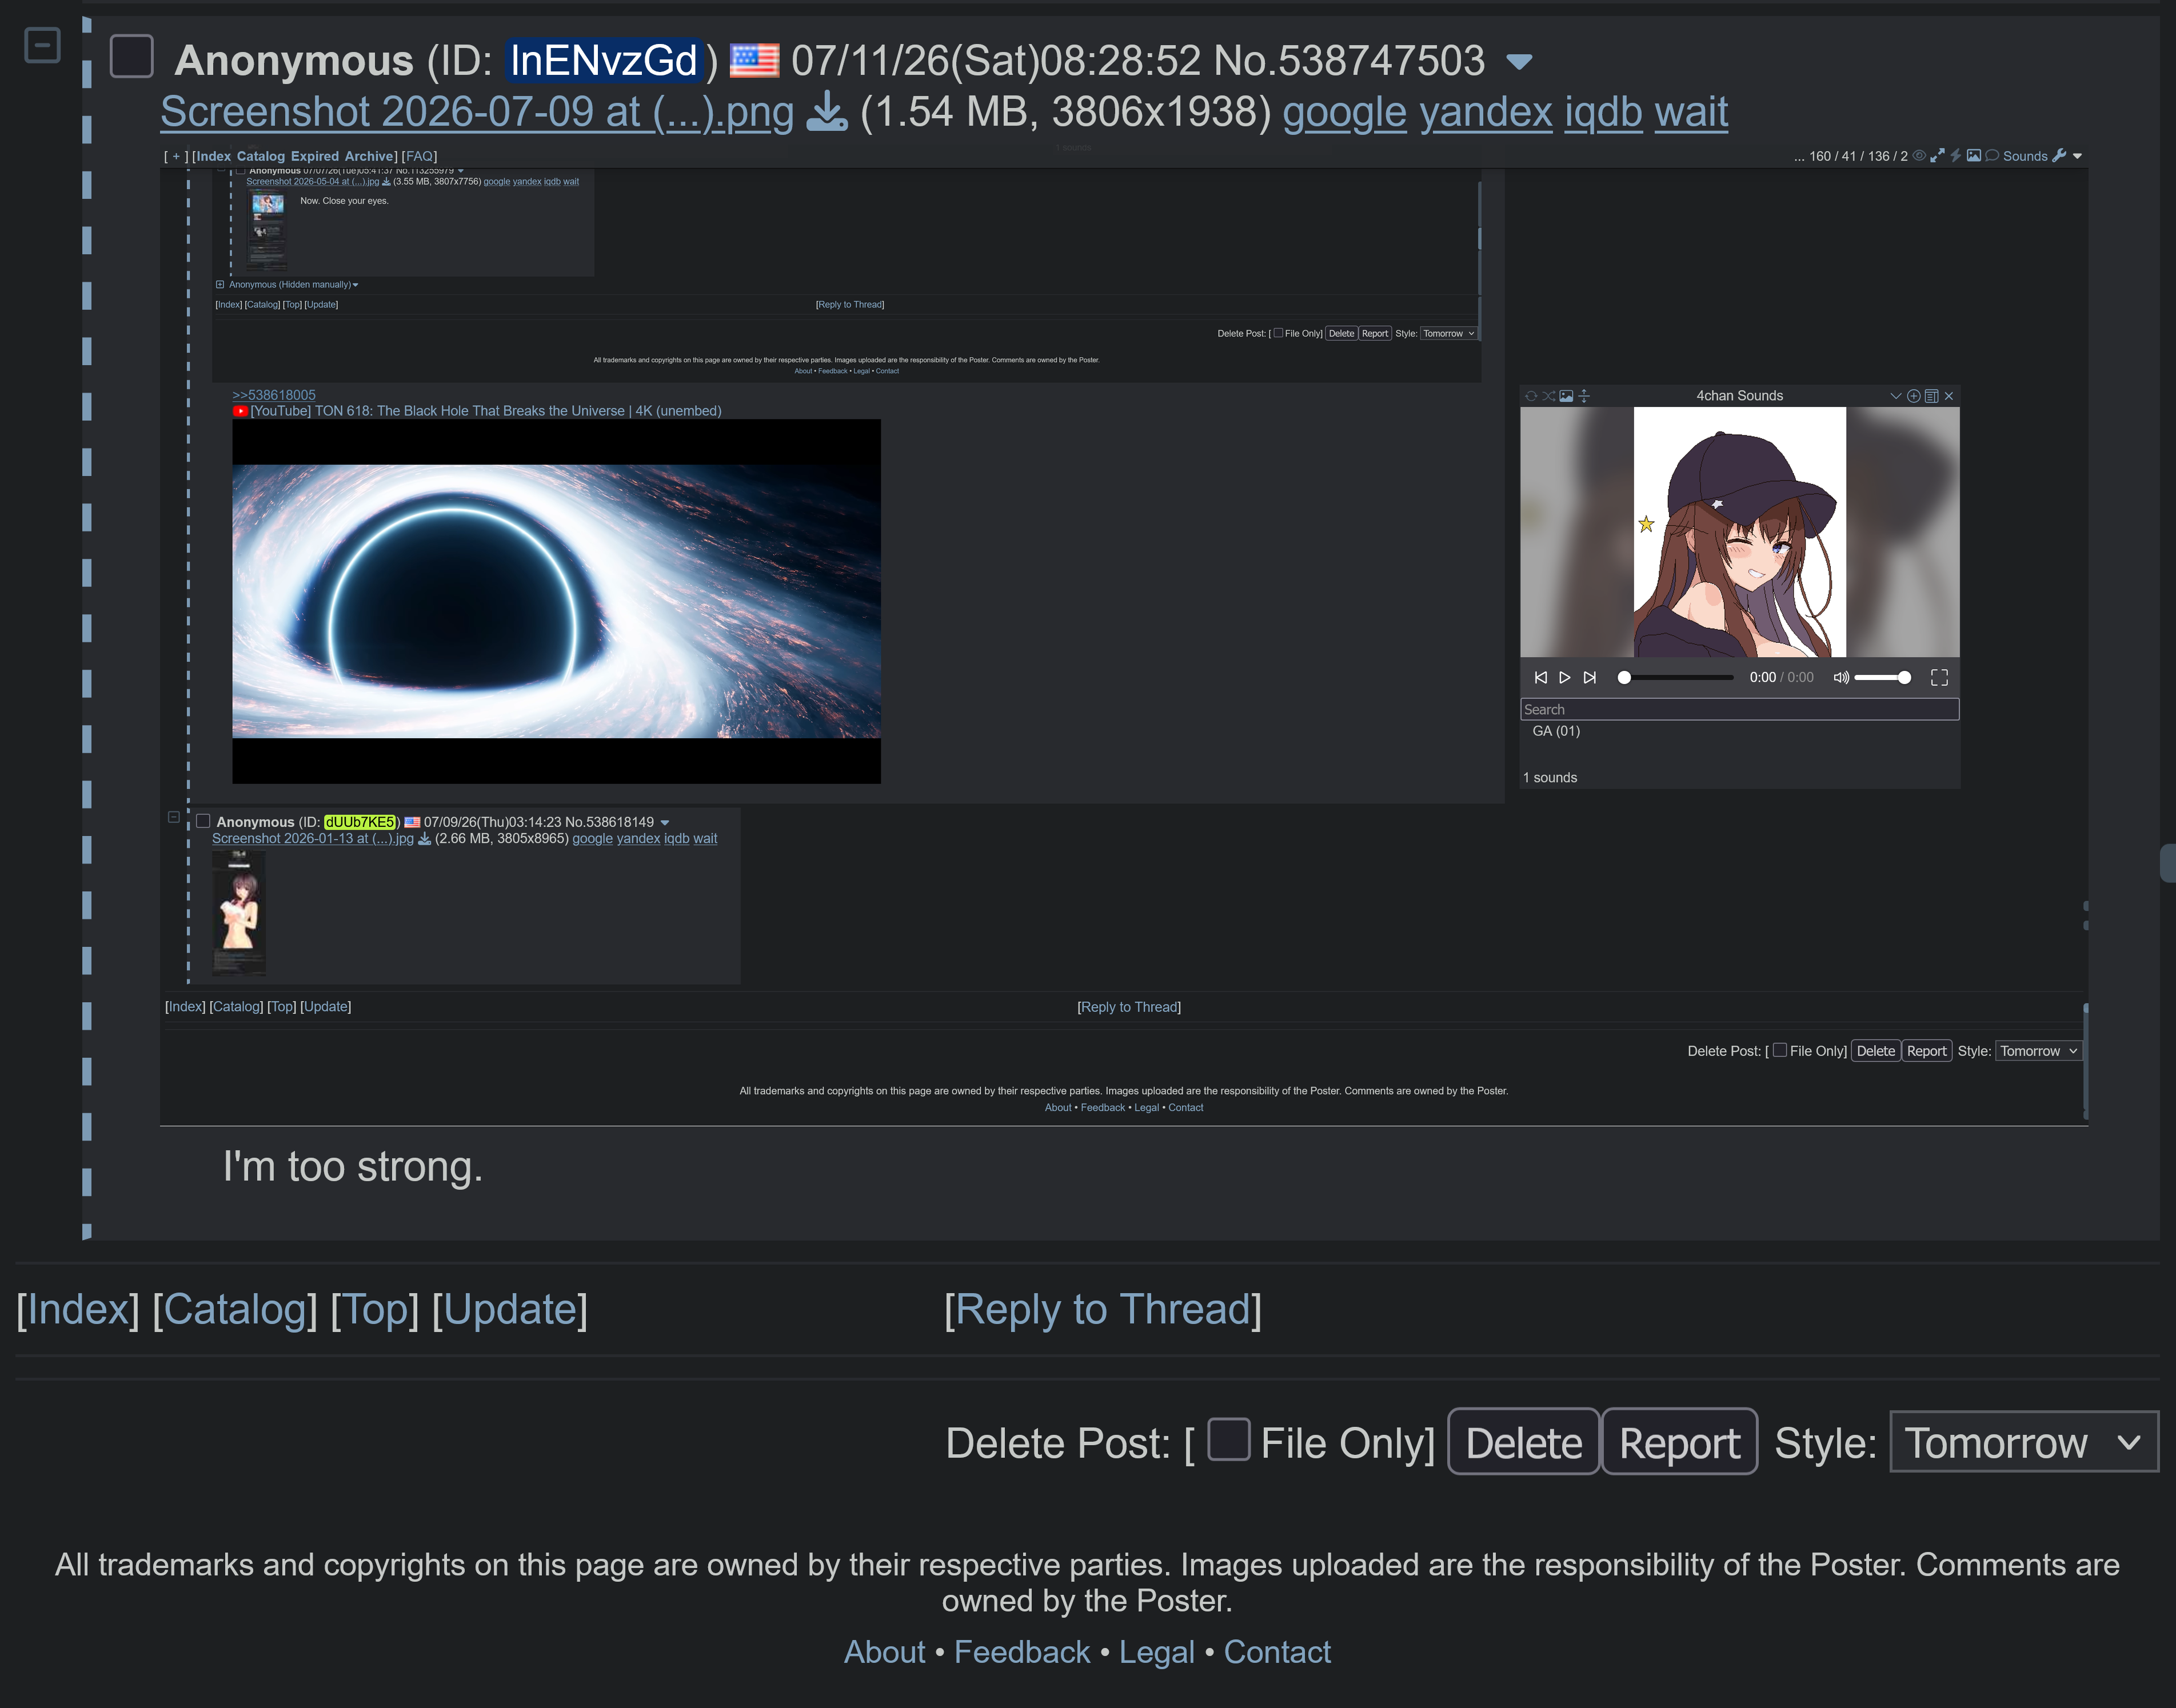Image resolution: width=2176 pixels, height=1708 pixels.
Task: Click the "All trademarks and copyrights" disclaimer text
Action: coord(1087,1583)
